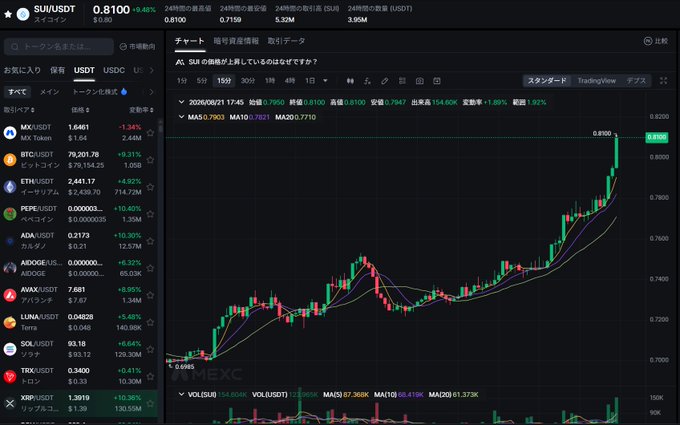Click the Ethereum logo icon
Image resolution: width=680 pixels, height=425 pixels.
(x=10, y=187)
